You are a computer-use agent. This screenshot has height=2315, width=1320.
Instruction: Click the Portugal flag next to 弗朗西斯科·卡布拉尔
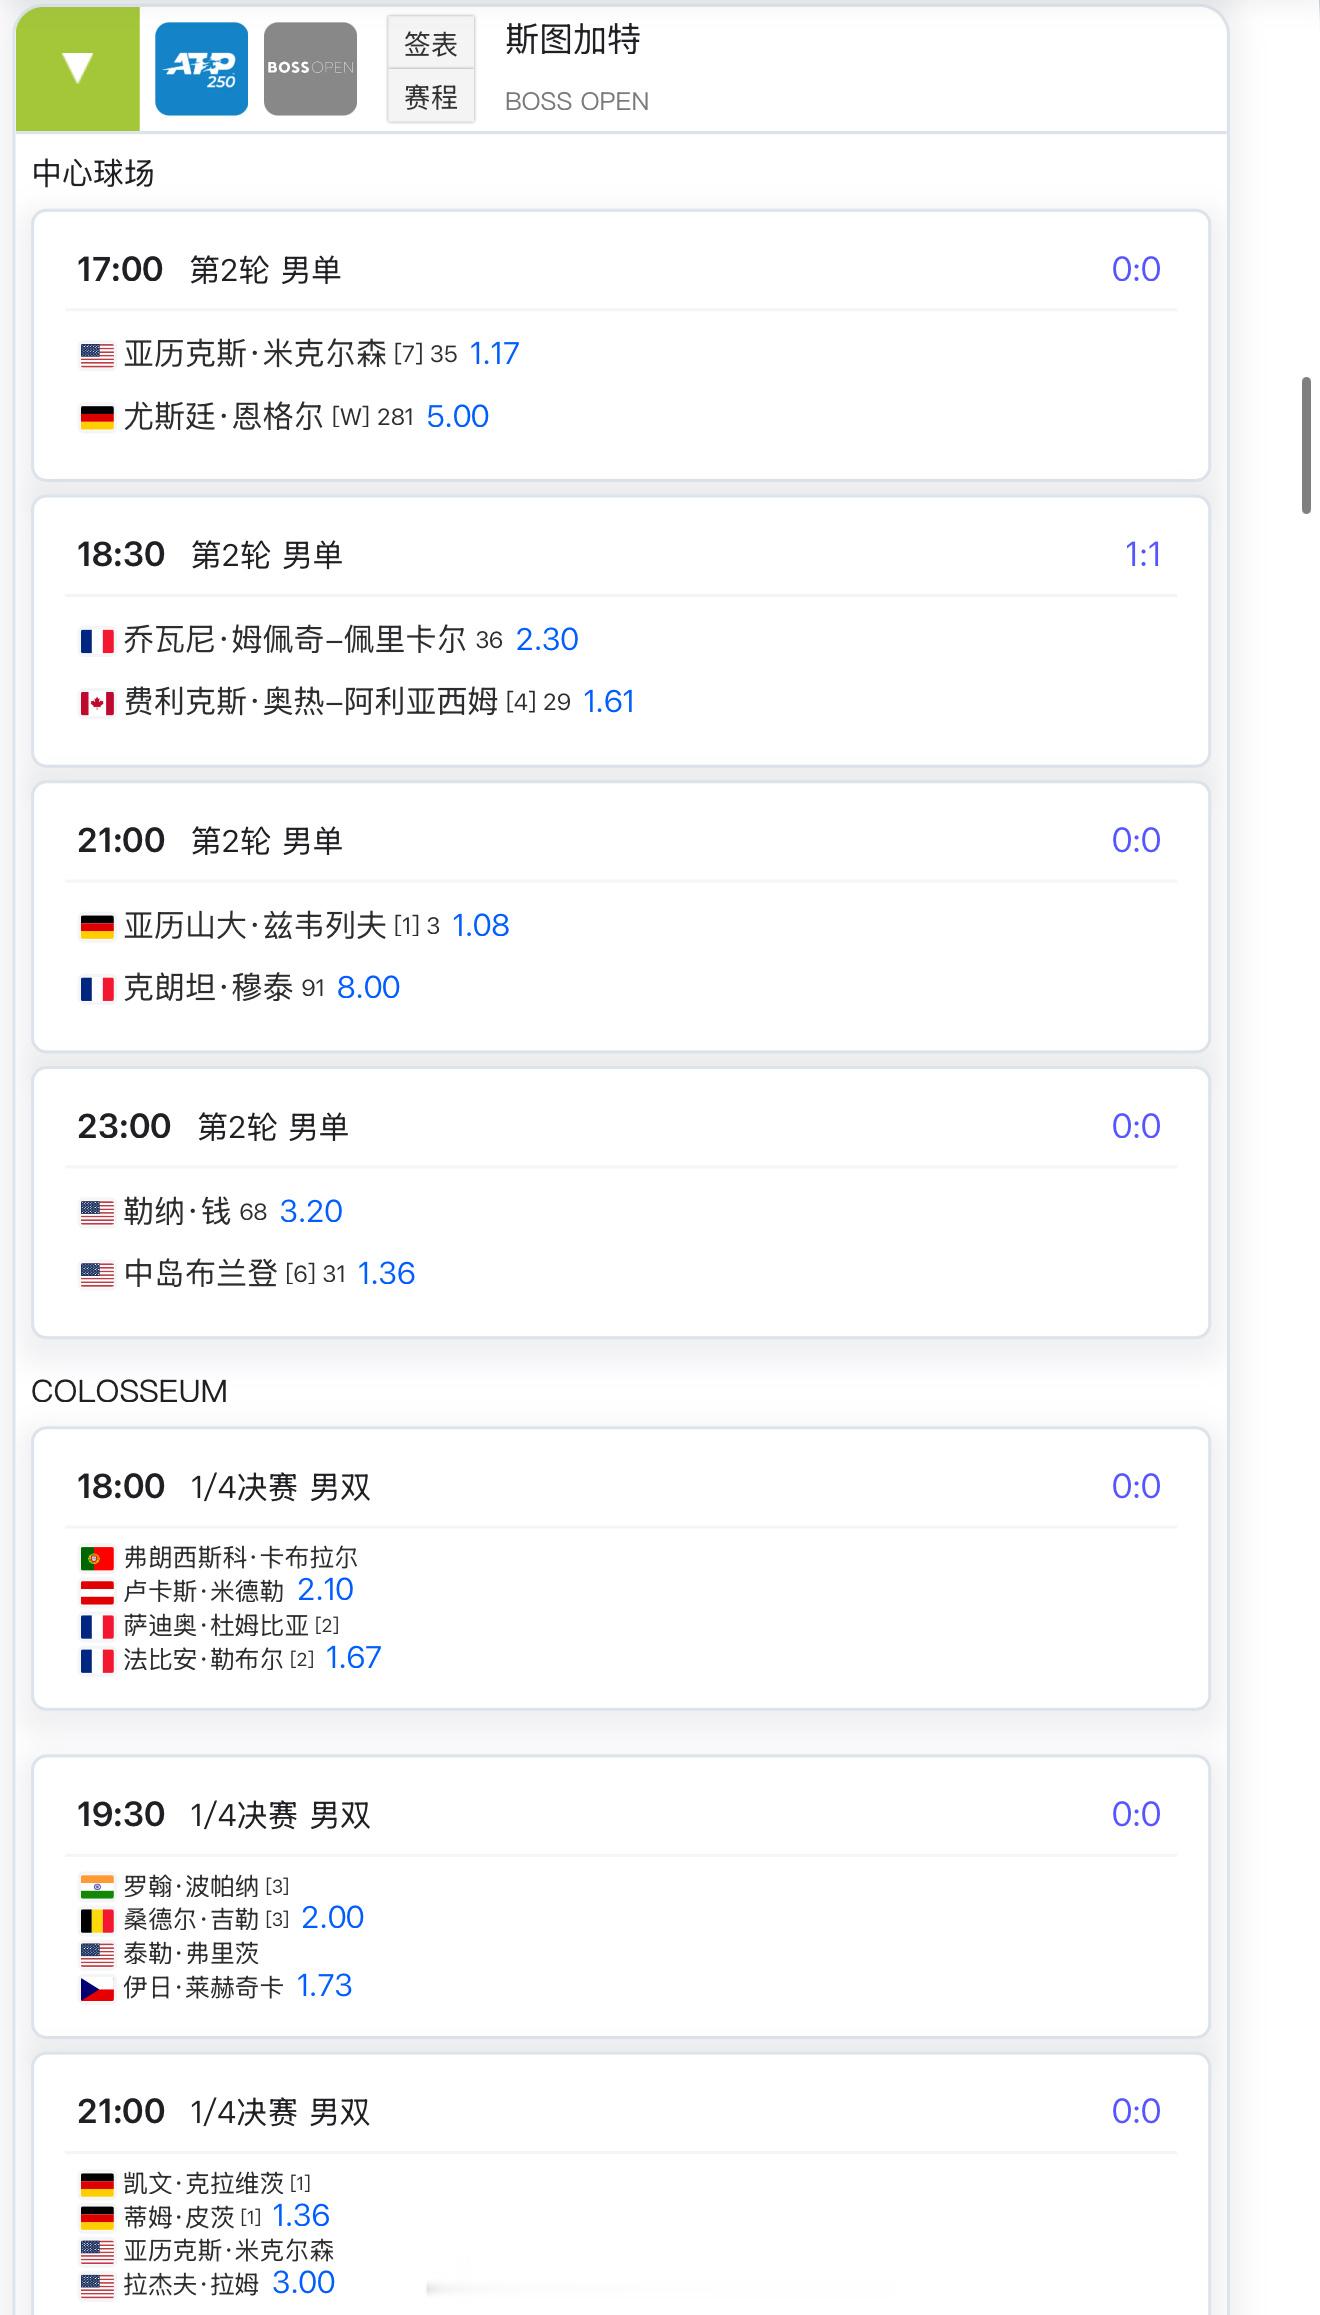[x=97, y=1558]
